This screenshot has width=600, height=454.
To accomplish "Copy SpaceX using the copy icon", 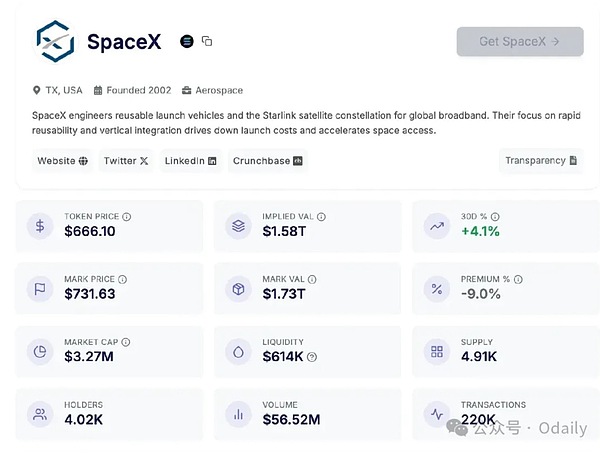I will (x=207, y=41).
